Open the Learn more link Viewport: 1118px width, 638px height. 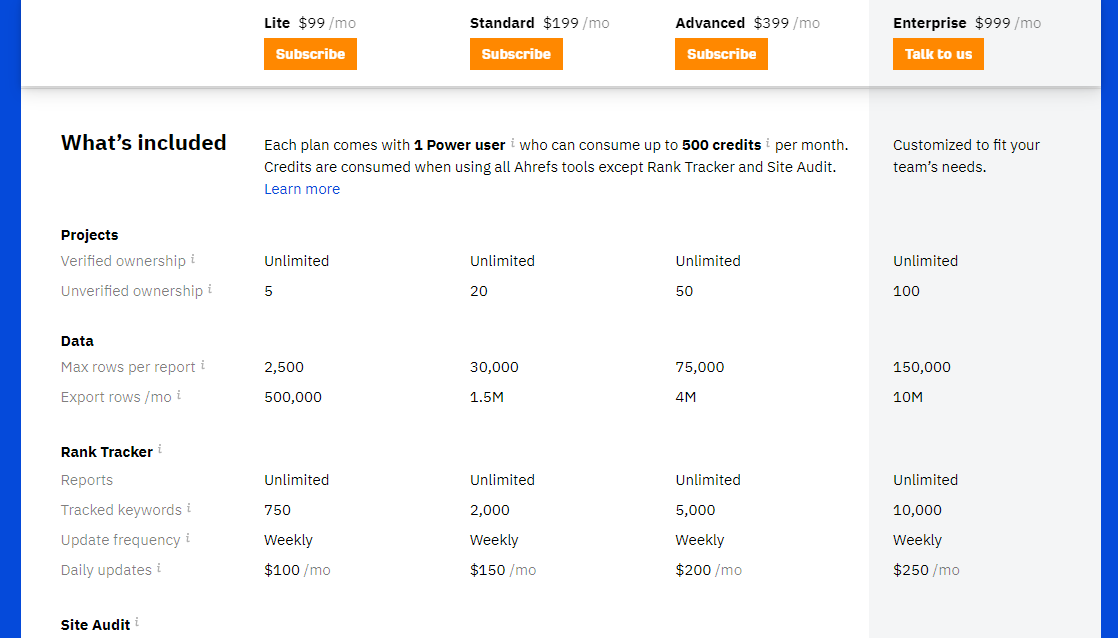pyautogui.click(x=302, y=189)
